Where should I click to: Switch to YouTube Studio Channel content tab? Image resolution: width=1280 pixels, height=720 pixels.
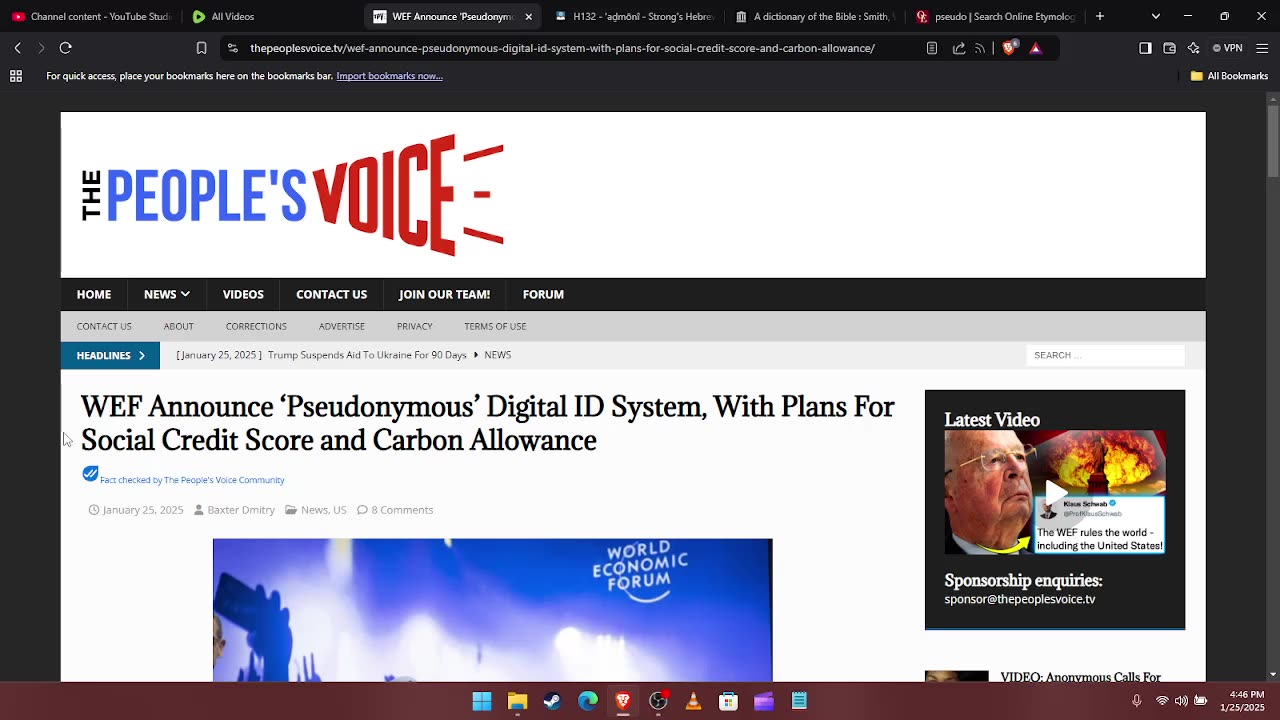pyautogui.click(x=92, y=16)
